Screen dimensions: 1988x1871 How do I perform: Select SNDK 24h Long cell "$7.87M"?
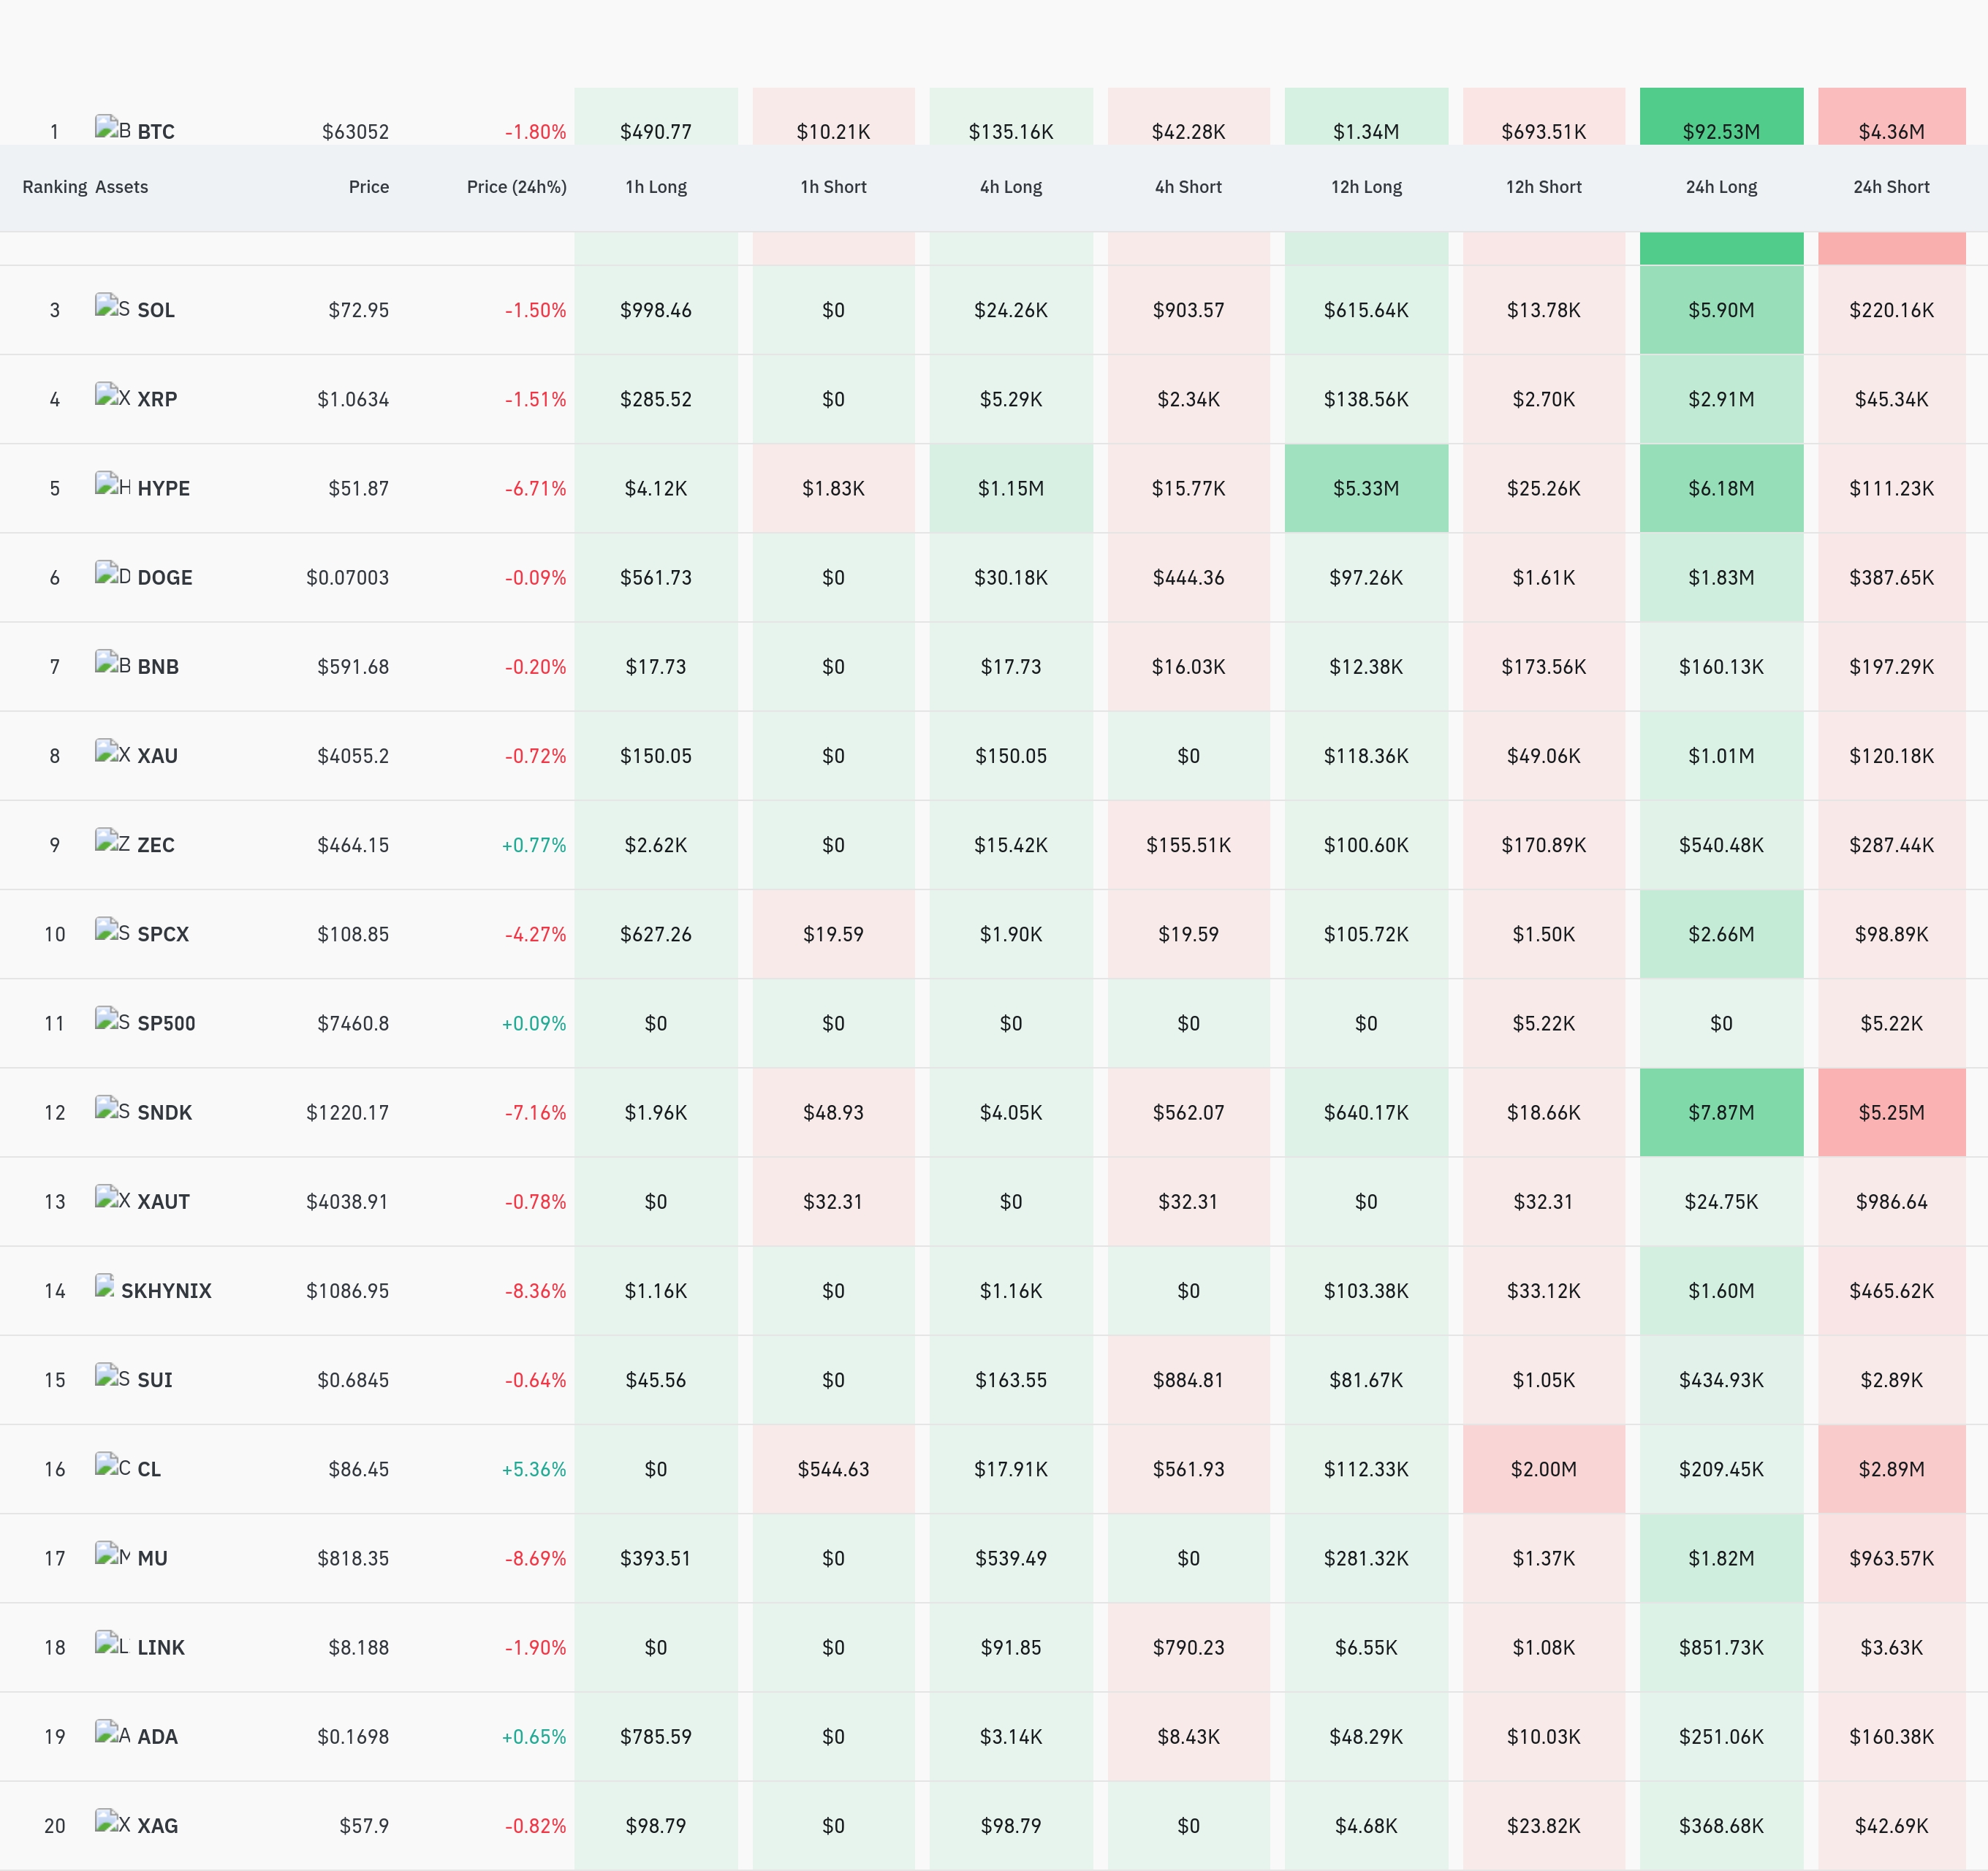pyautogui.click(x=1722, y=1112)
